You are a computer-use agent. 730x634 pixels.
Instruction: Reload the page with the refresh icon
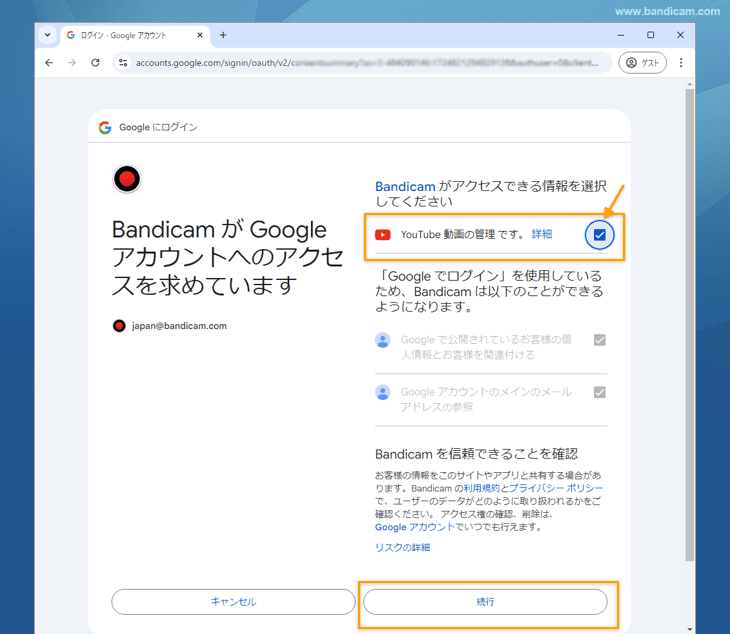[95, 63]
